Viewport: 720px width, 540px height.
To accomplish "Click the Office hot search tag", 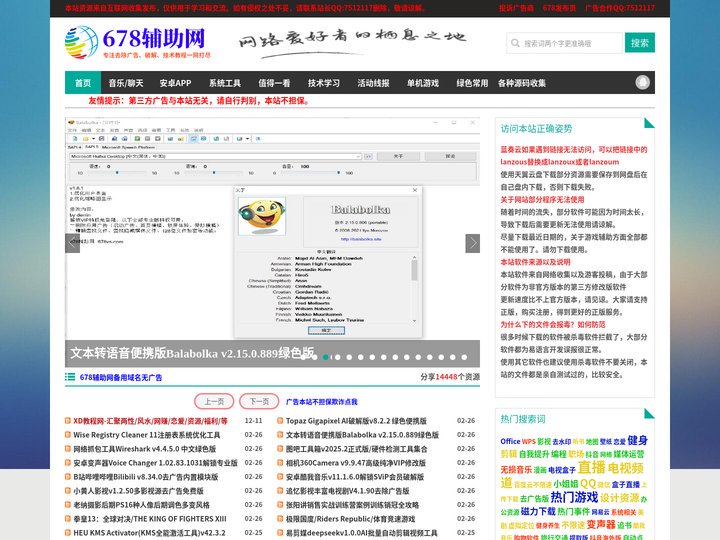I will (x=510, y=441).
